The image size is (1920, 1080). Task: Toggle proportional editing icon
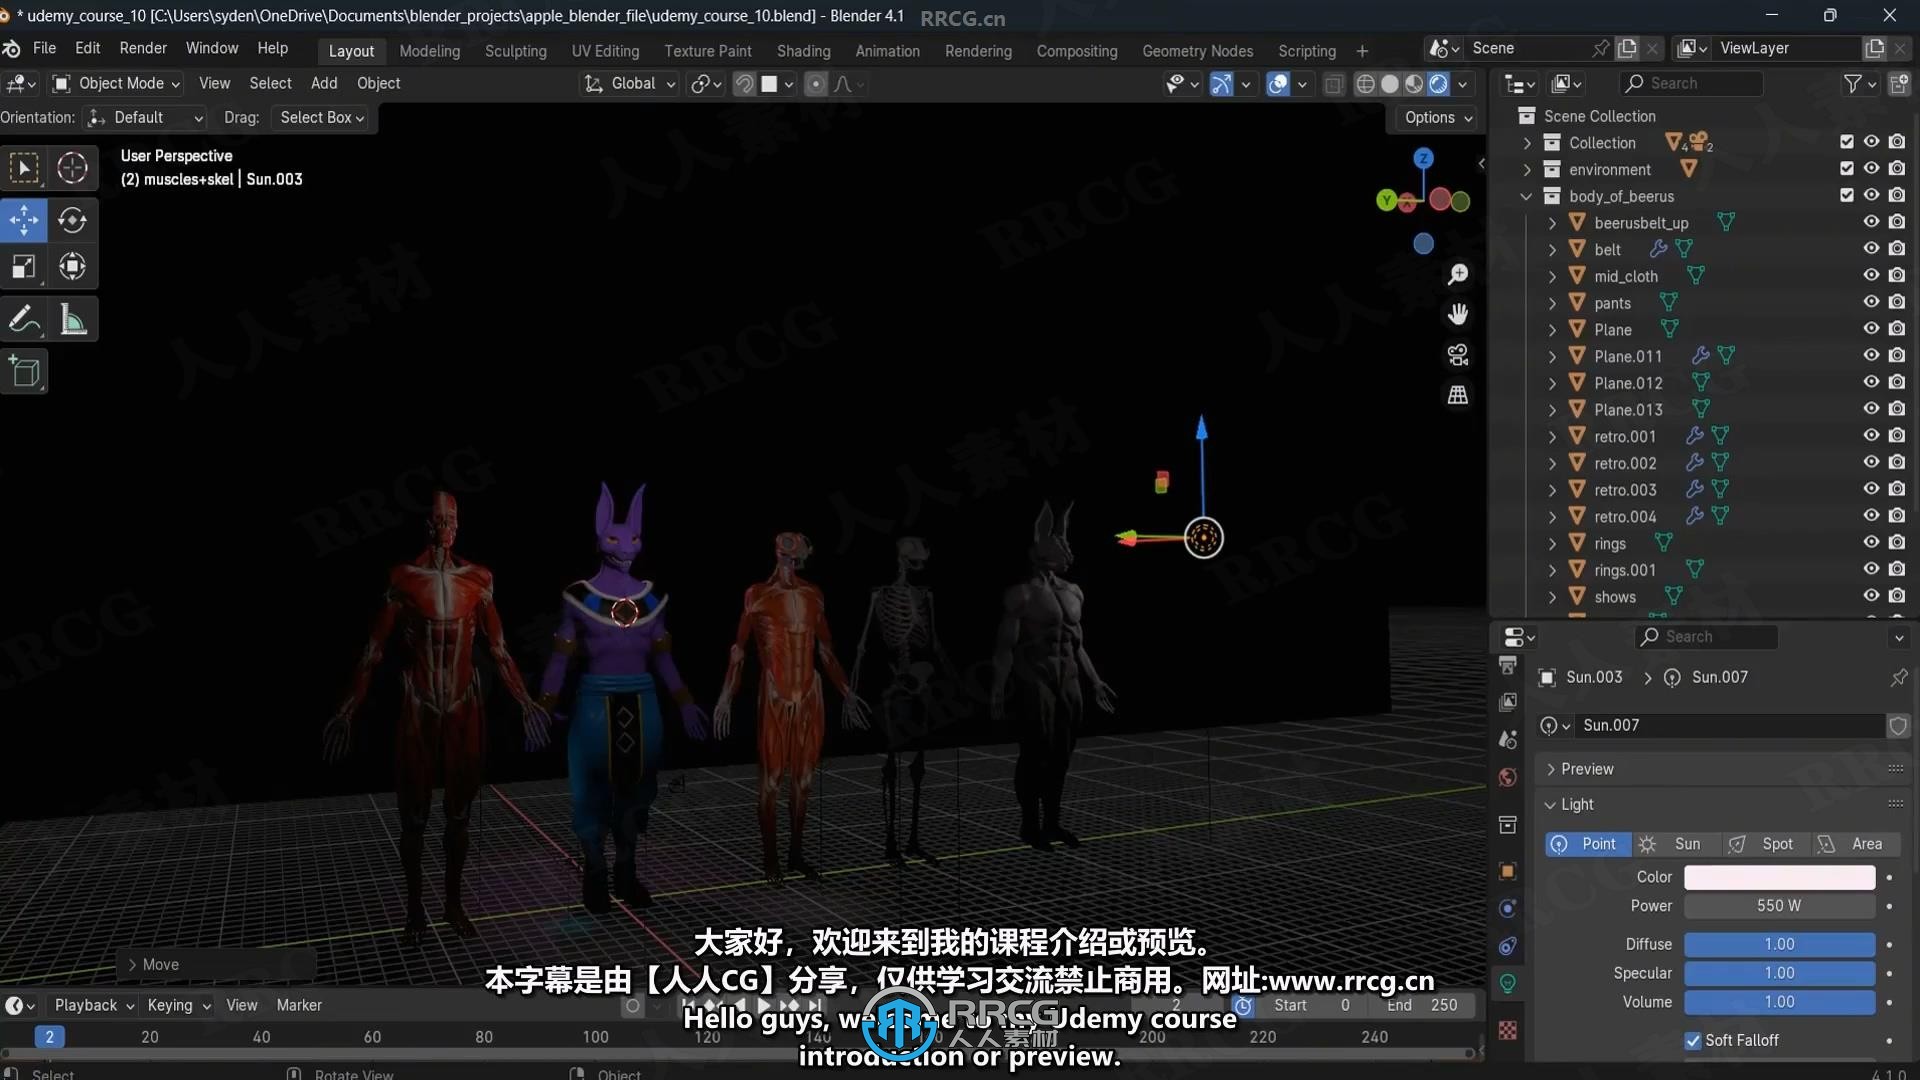(816, 84)
